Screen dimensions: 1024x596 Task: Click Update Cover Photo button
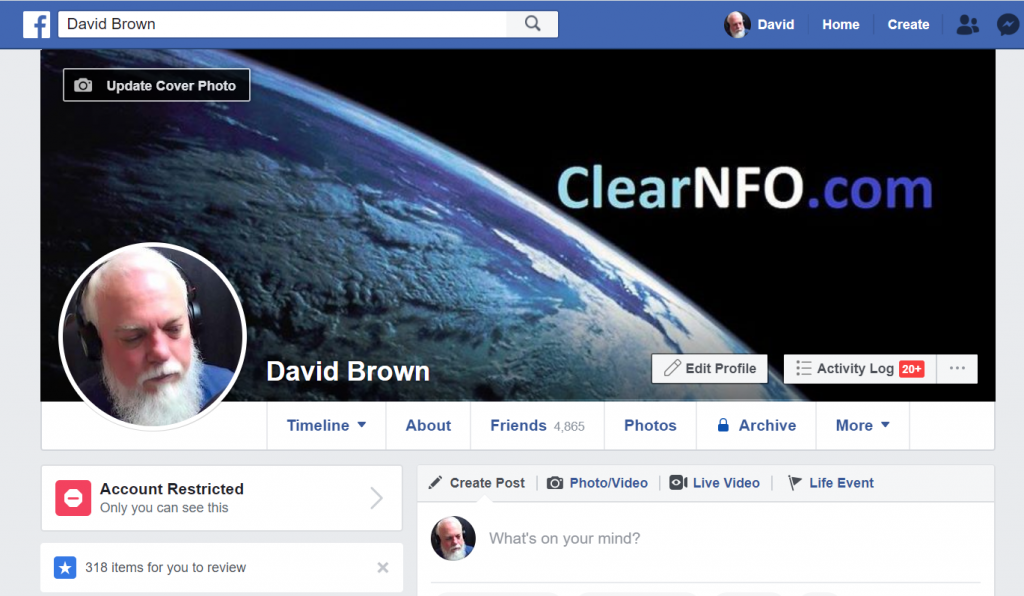click(x=156, y=86)
